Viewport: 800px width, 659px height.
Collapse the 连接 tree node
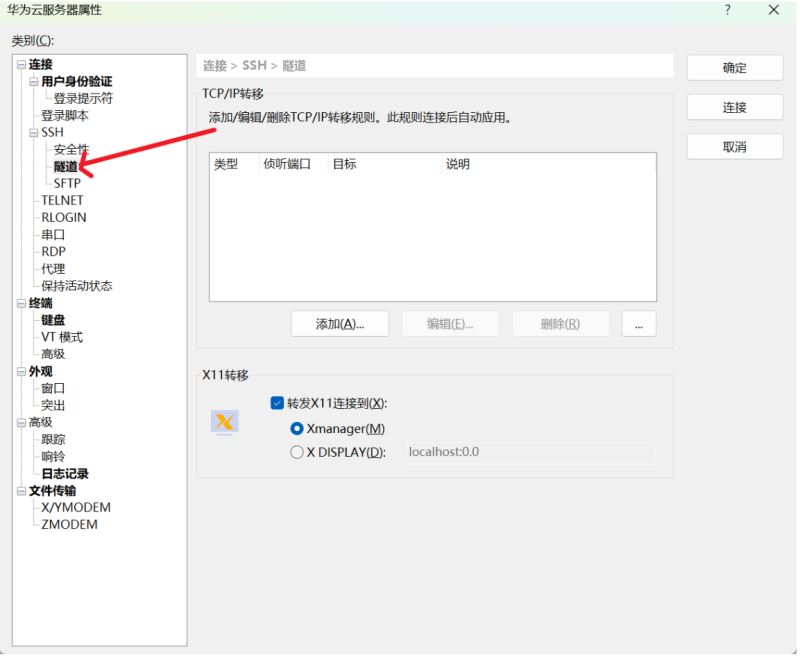(x=21, y=65)
